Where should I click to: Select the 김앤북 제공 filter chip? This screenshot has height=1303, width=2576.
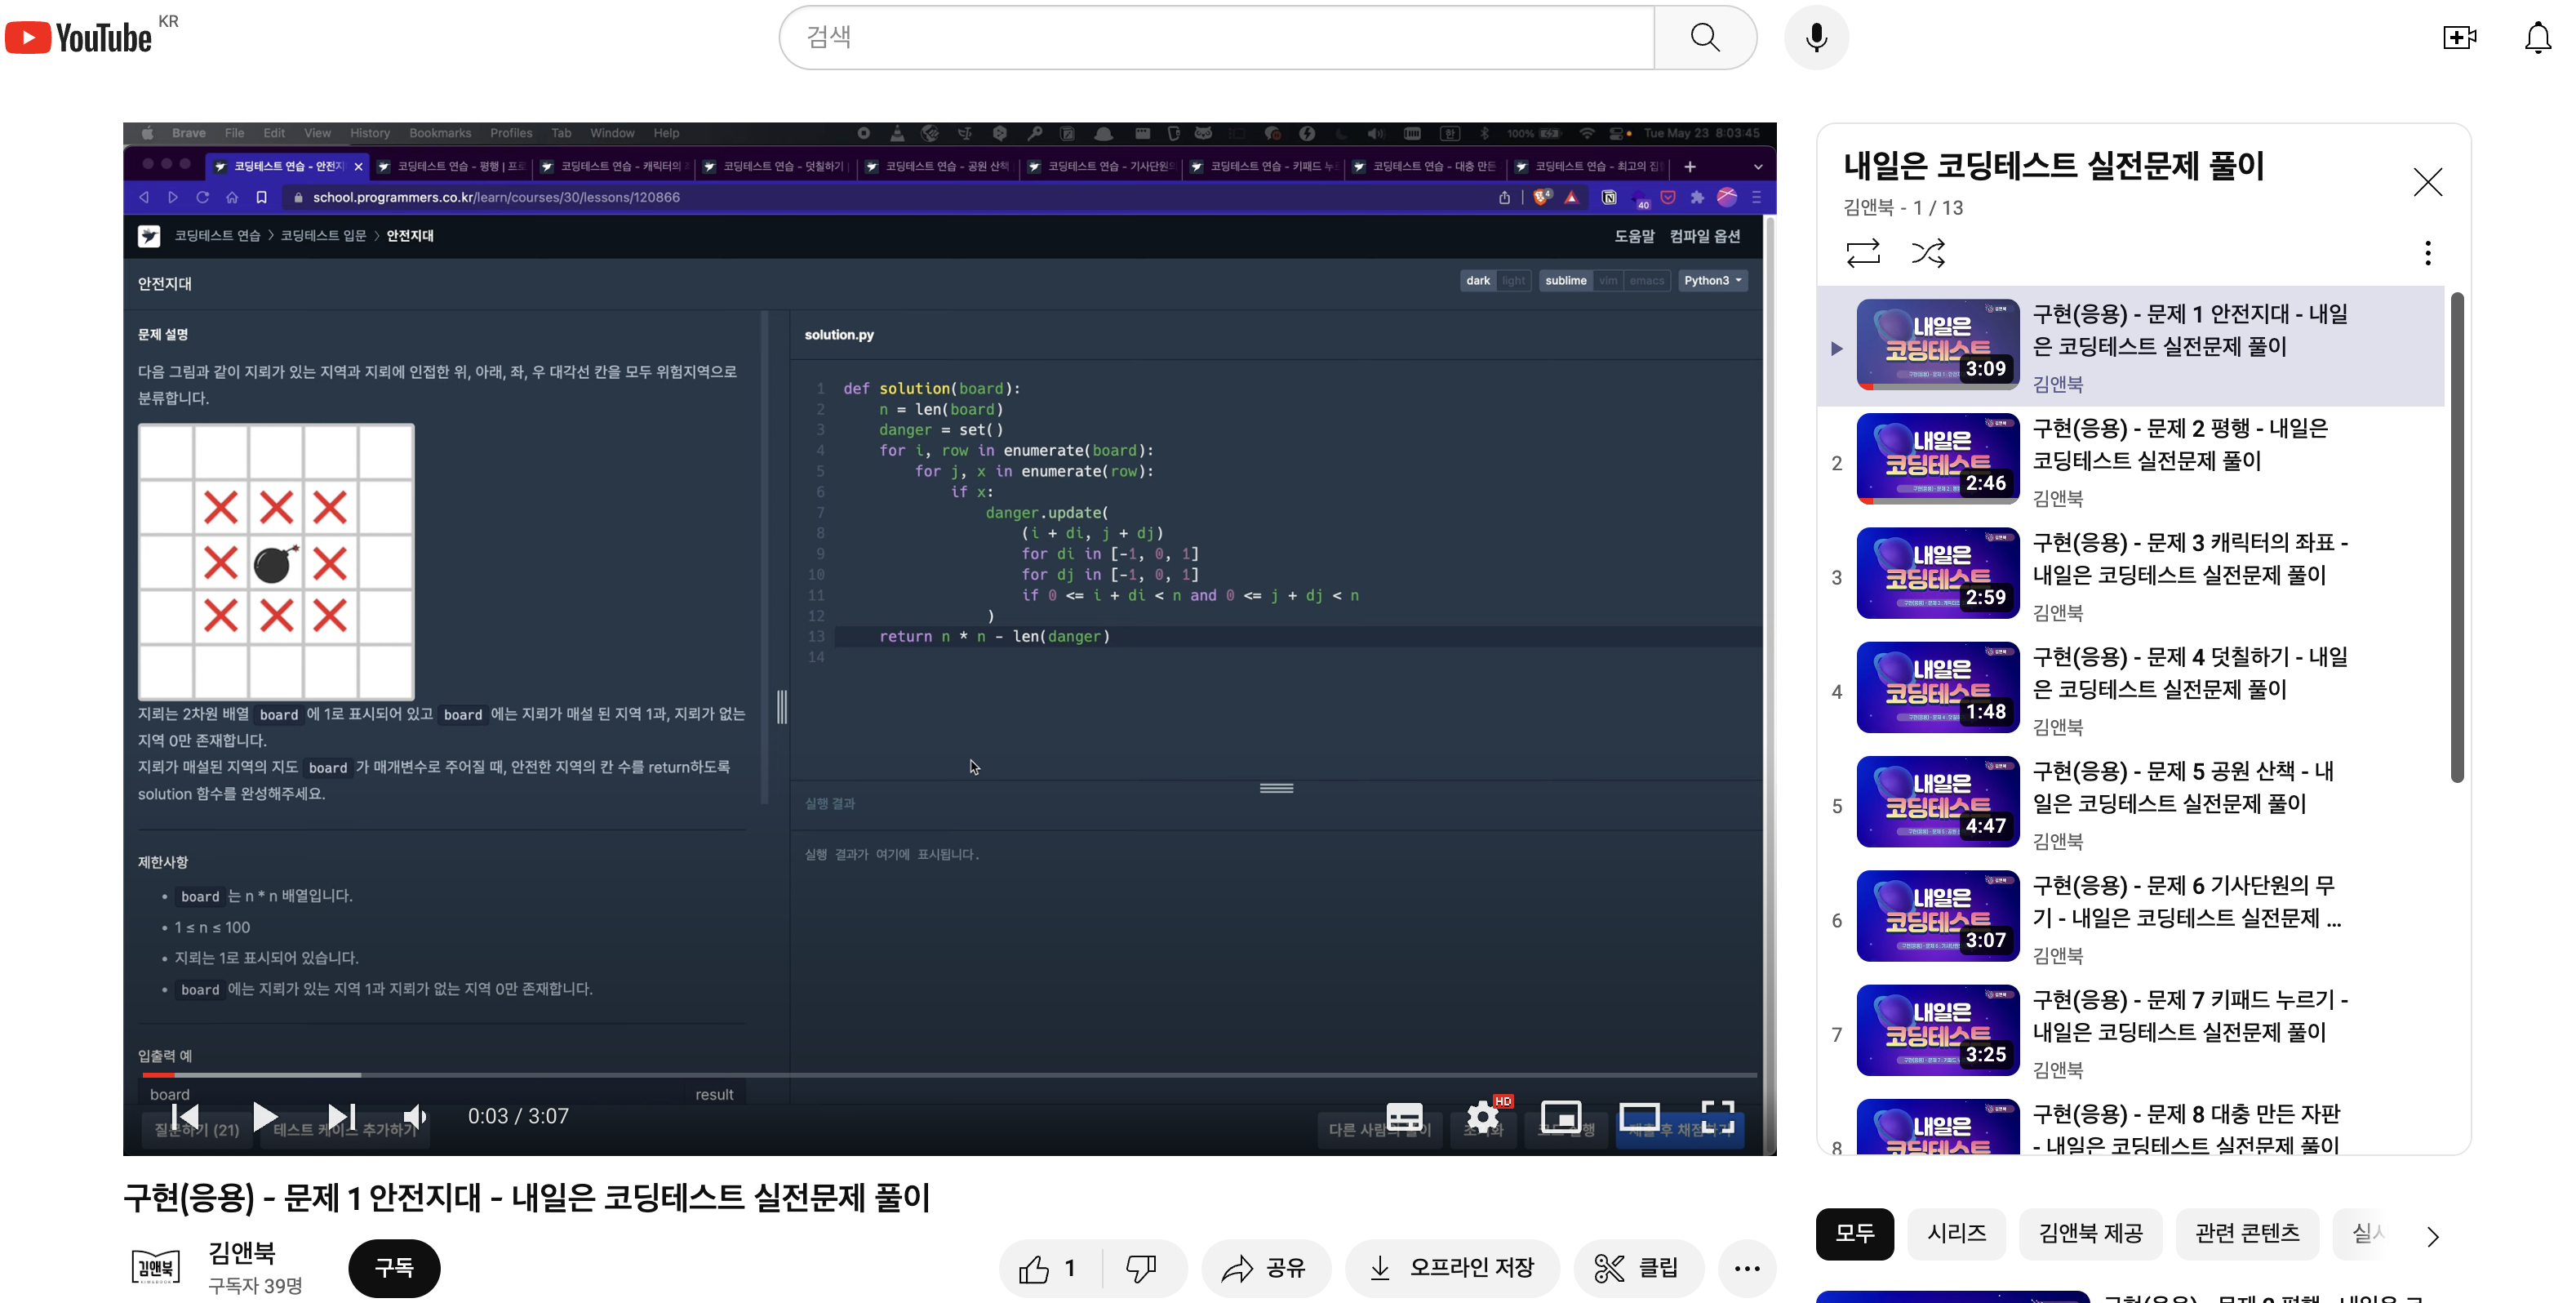pyautogui.click(x=2090, y=1233)
